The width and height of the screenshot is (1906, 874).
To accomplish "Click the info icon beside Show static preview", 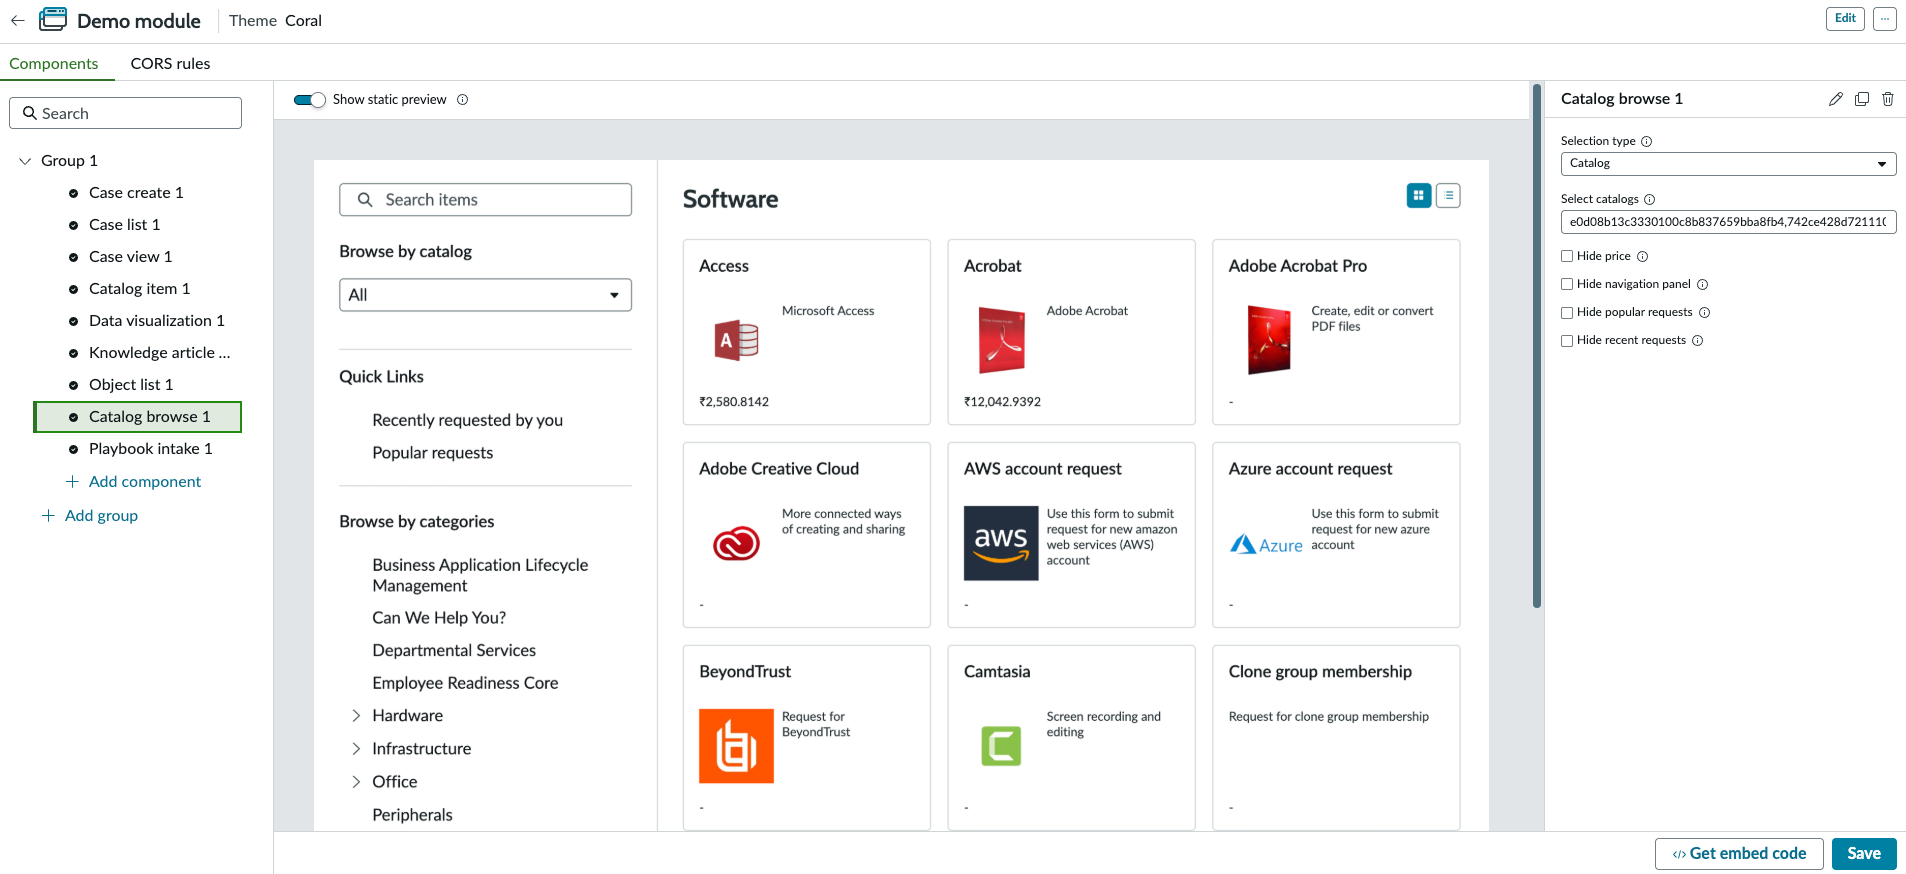I will tap(462, 100).
